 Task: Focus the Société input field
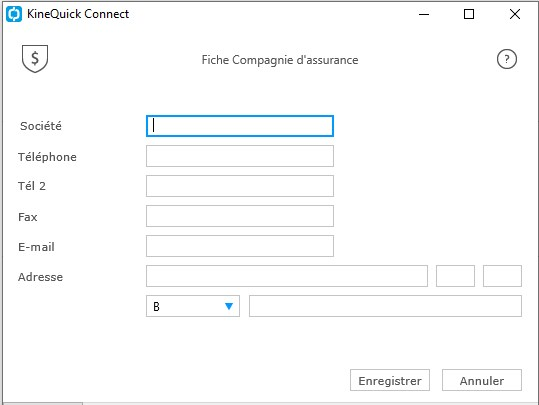pyautogui.click(x=240, y=126)
